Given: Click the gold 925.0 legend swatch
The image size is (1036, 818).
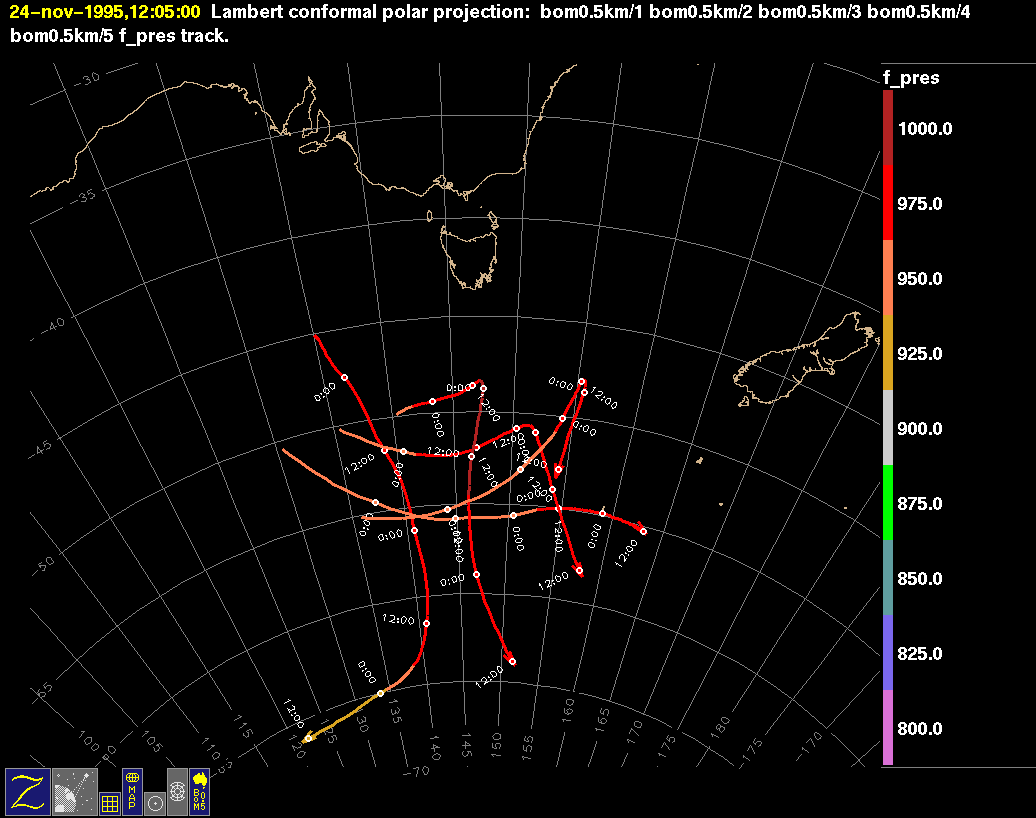Looking at the screenshot, I should tap(888, 353).
